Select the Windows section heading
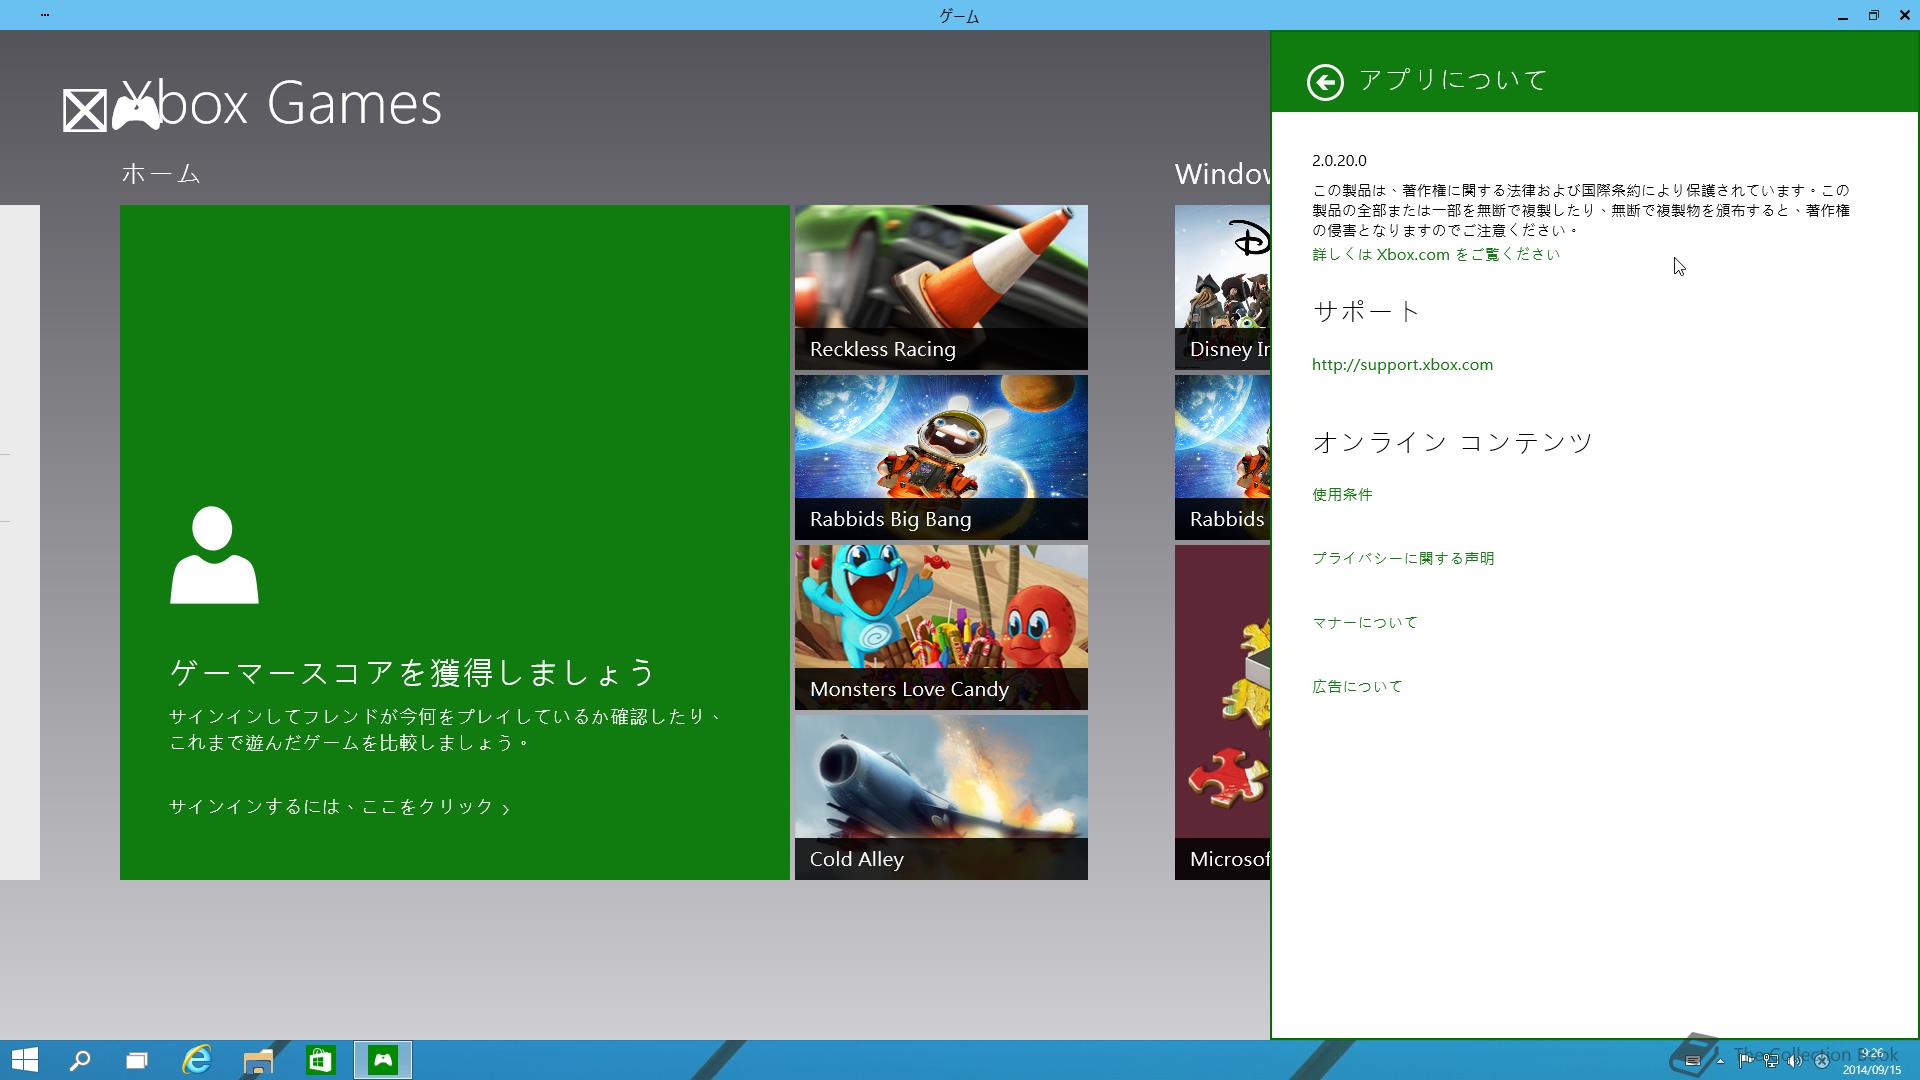This screenshot has height=1080, width=1920. point(1222,174)
